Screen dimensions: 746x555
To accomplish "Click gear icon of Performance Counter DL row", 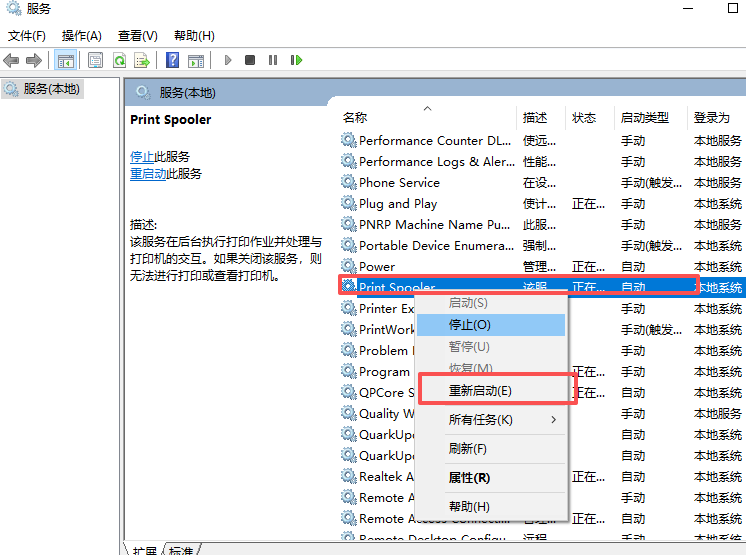I will pyautogui.click(x=349, y=140).
